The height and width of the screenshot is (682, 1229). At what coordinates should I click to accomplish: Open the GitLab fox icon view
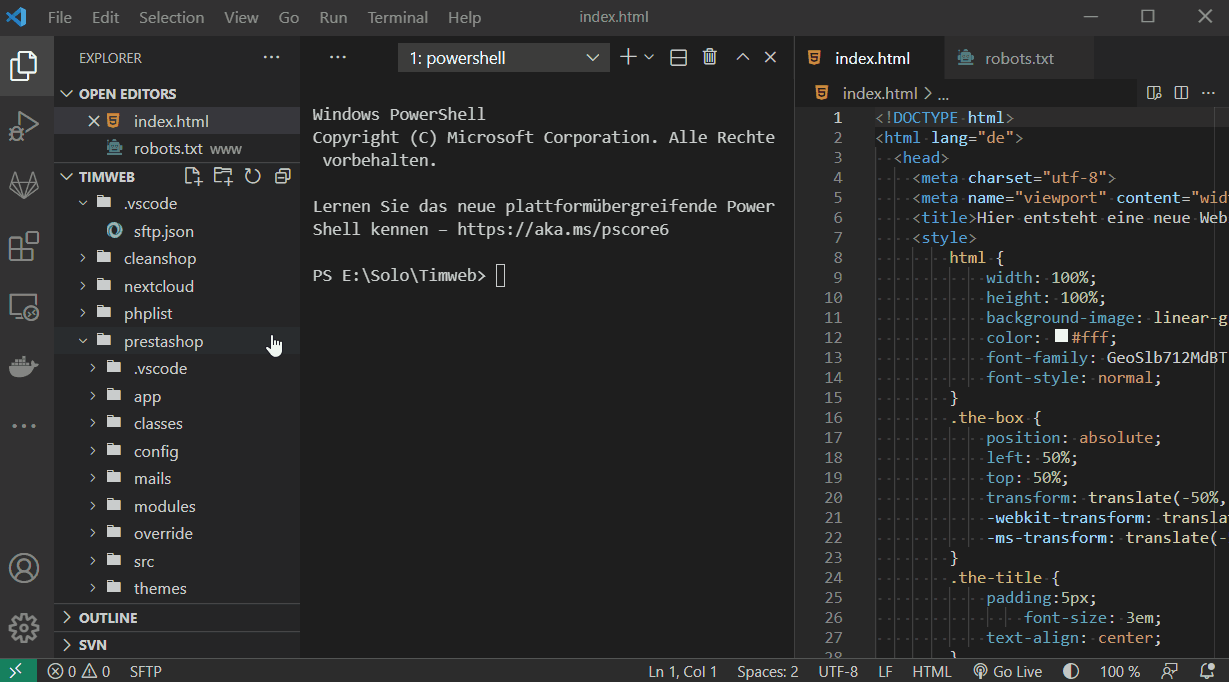click(24, 186)
